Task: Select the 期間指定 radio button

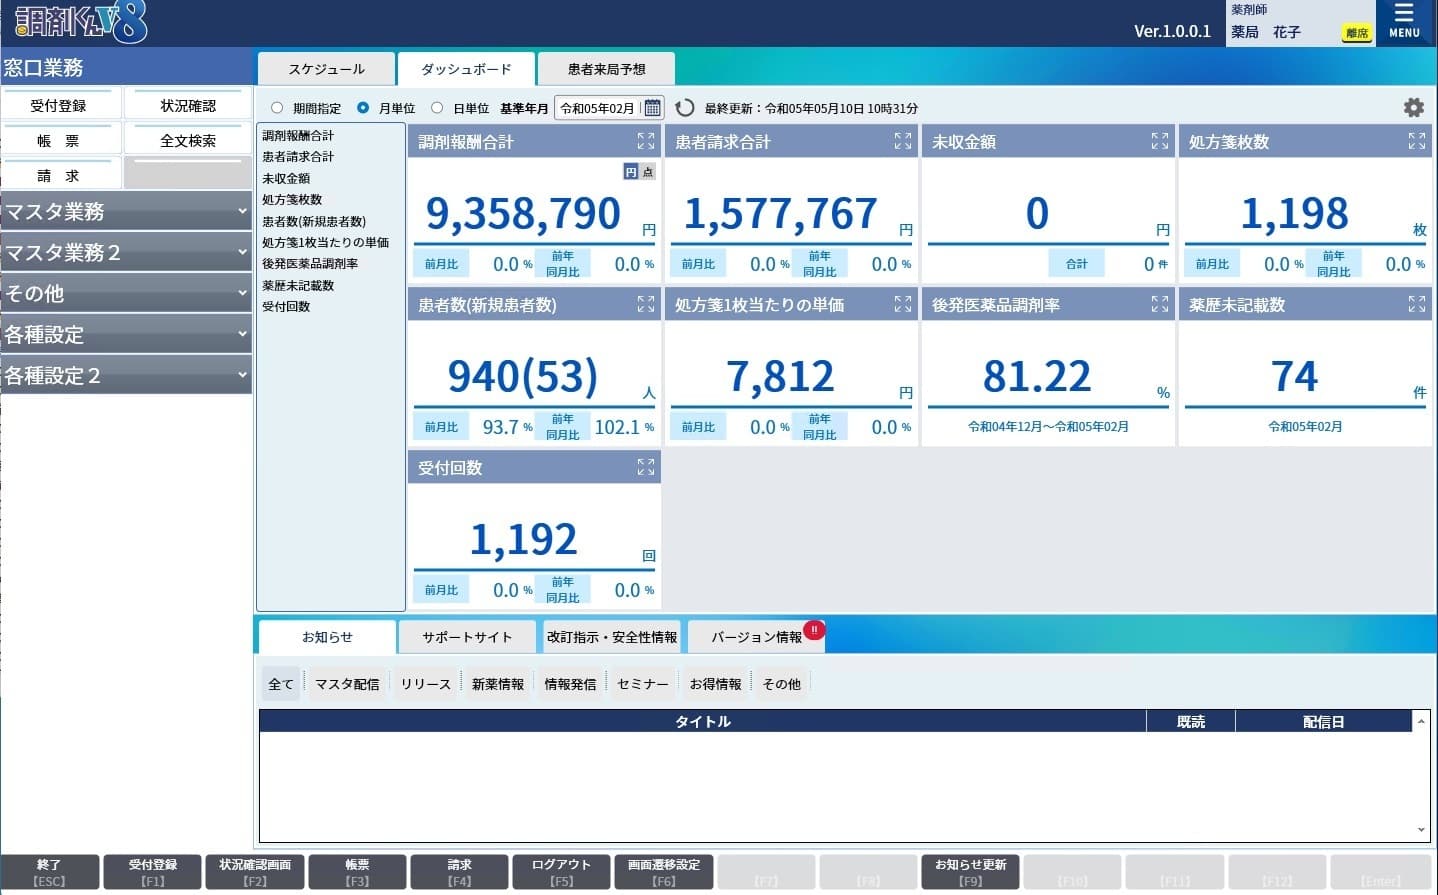Action: pos(277,108)
